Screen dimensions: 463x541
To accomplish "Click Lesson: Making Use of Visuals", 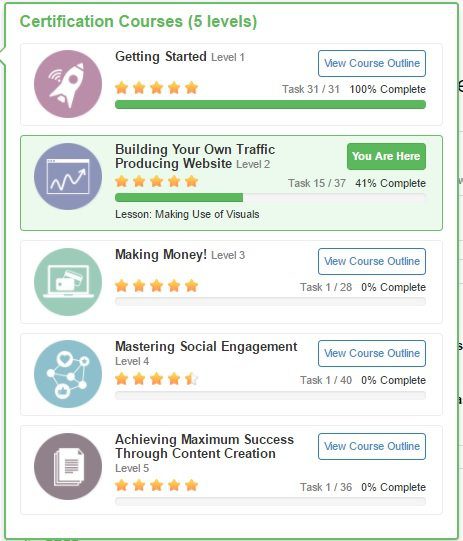I will coord(187,214).
